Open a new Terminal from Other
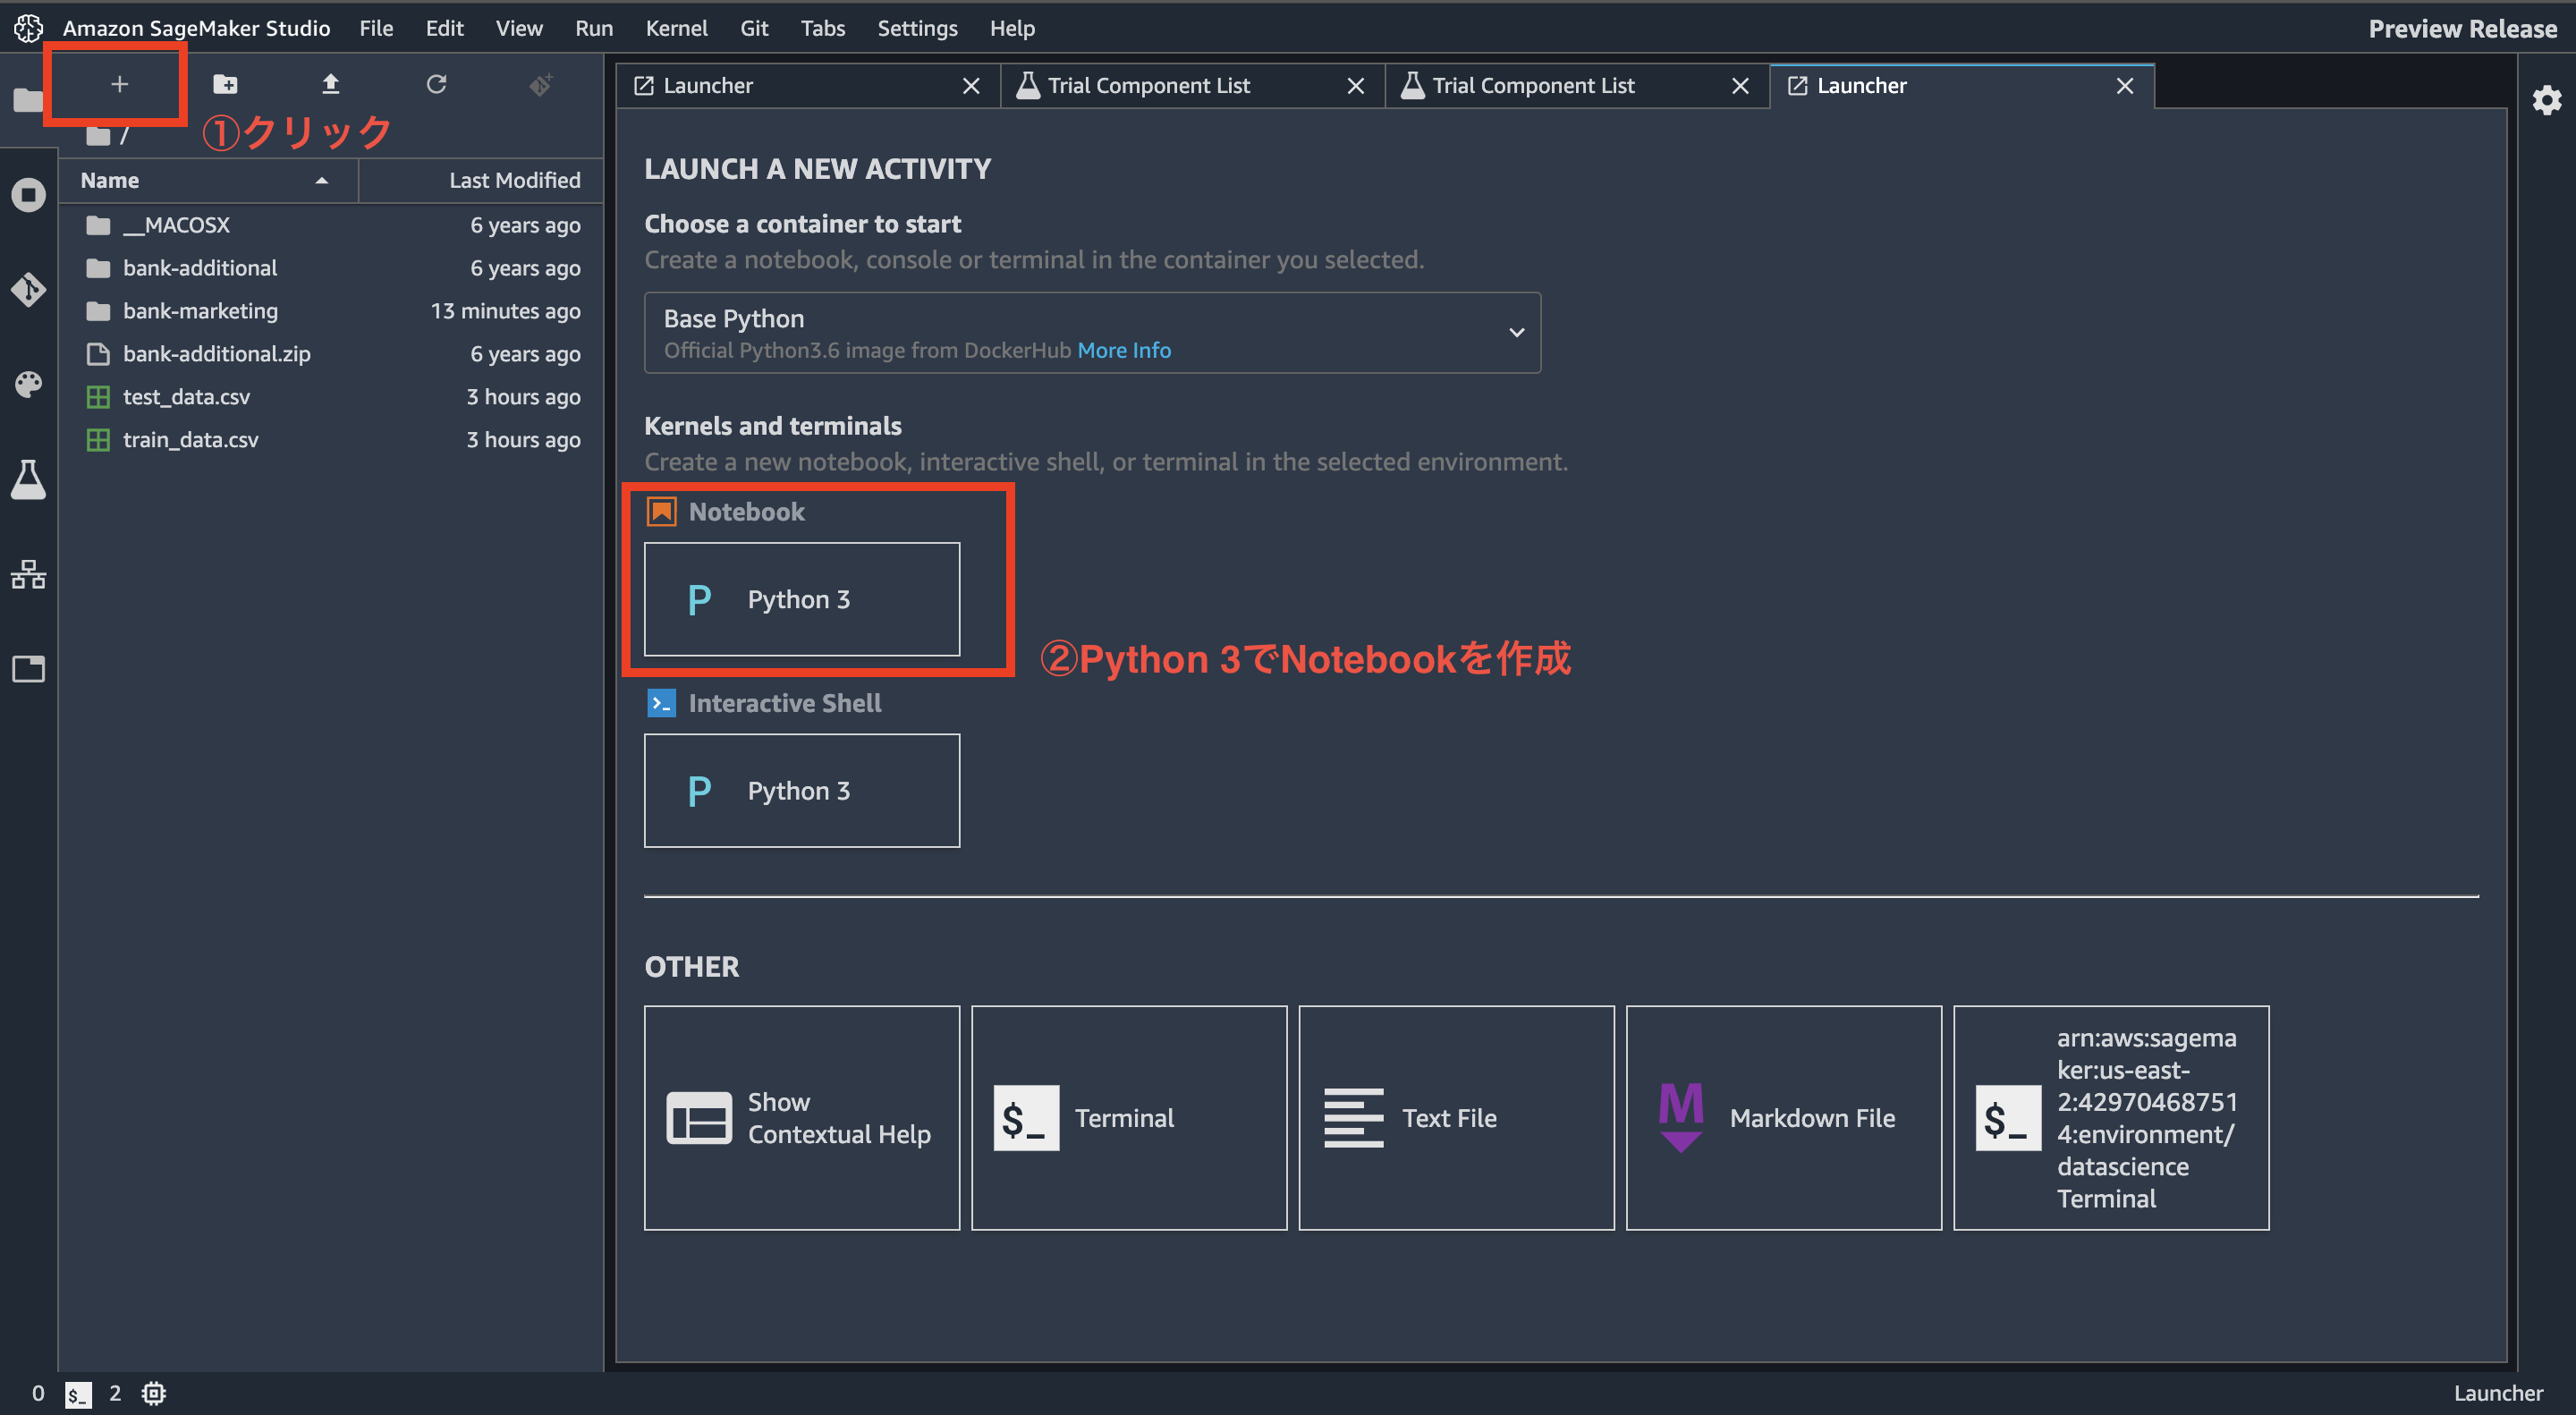Screen dimensions: 2576x1415 (1129, 1118)
